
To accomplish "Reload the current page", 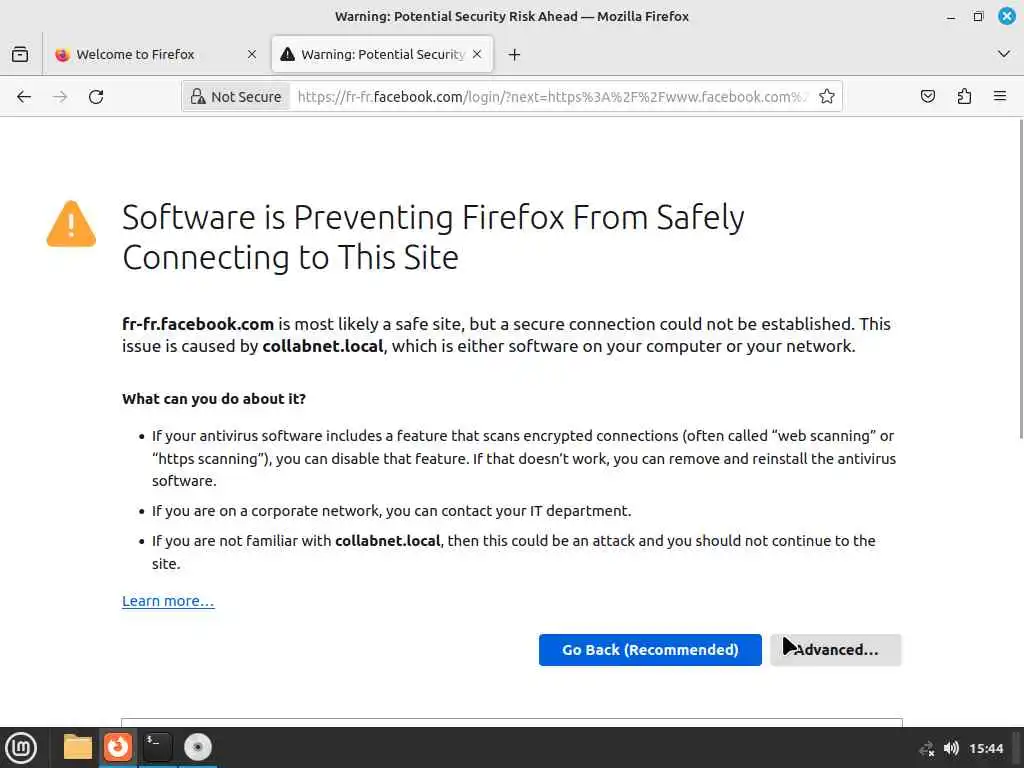I will [96, 97].
